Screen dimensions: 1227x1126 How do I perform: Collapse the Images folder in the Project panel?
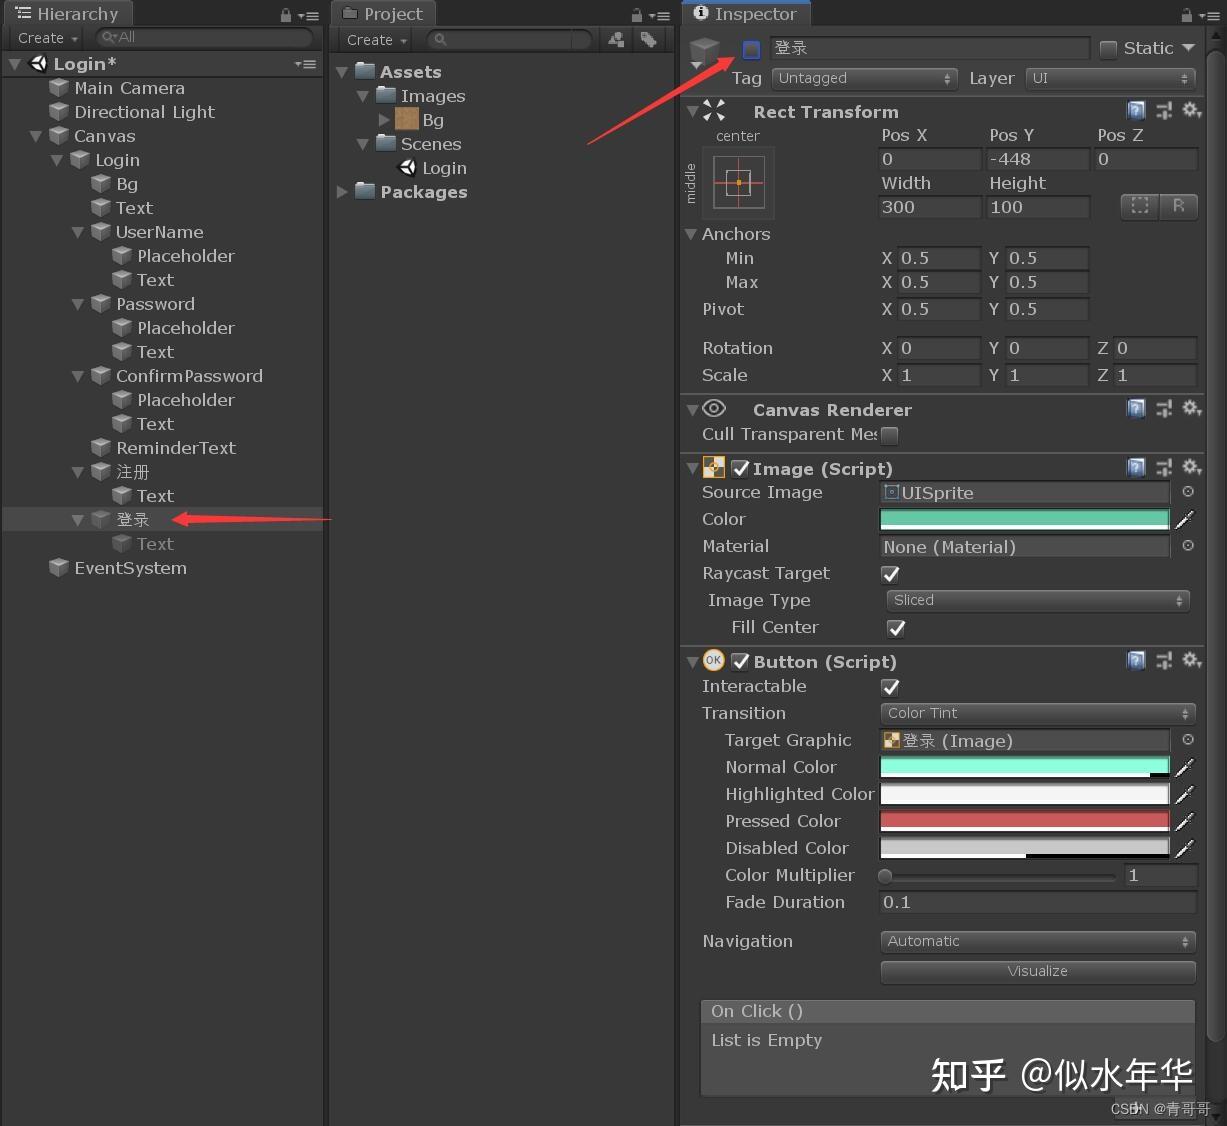click(x=363, y=96)
